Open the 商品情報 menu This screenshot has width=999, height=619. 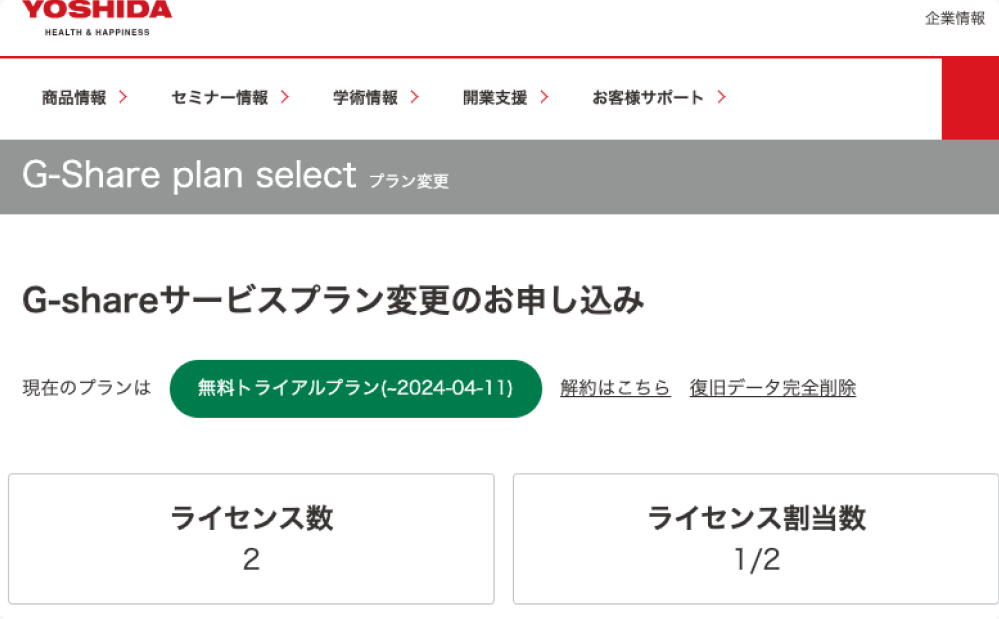pyautogui.click(x=74, y=98)
